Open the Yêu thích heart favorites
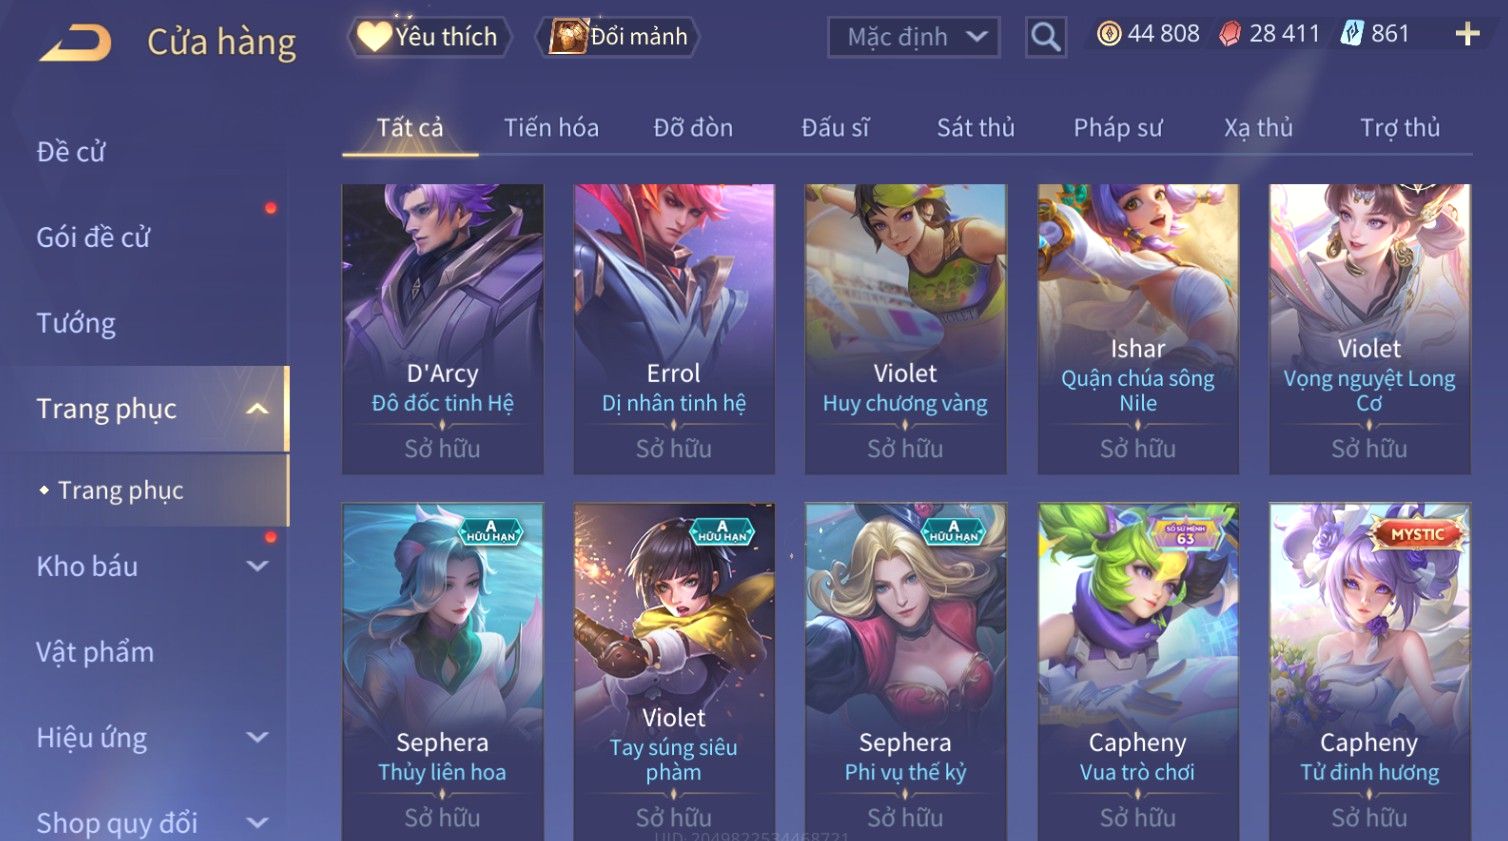 (x=429, y=37)
